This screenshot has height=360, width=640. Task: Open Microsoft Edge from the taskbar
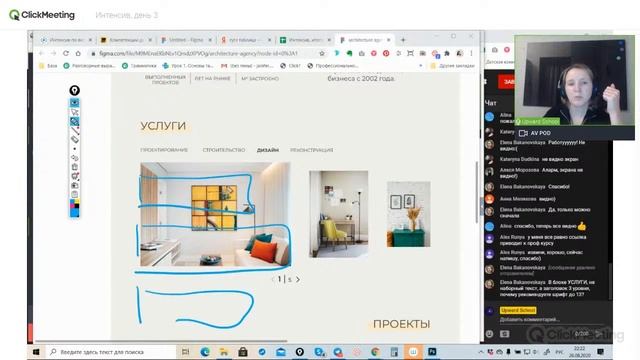pyautogui.click(x=205, y=352)
